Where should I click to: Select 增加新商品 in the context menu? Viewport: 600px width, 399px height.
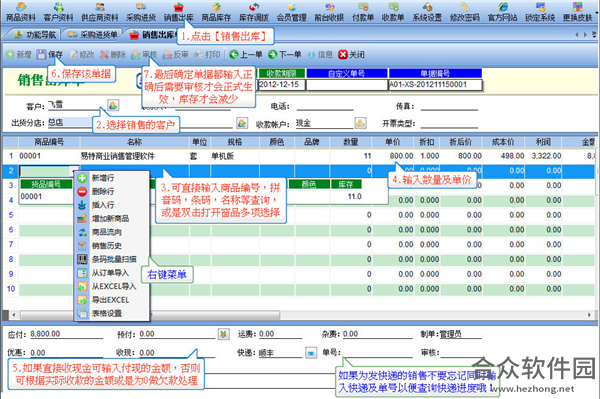(x=110, y=218)
